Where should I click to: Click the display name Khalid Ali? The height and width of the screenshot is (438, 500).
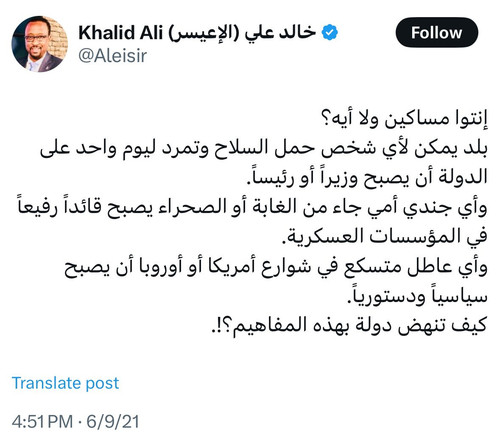click(x=121, y=33)
